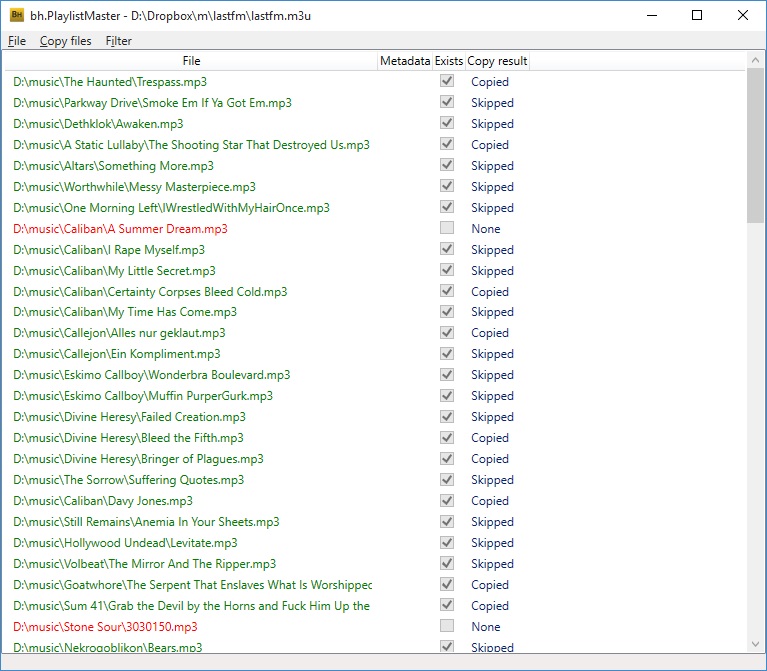
Task: Select the missing Caliban A Summer Dream.mp3 entry
Action: pyautogui.click(x=120, y=229)
